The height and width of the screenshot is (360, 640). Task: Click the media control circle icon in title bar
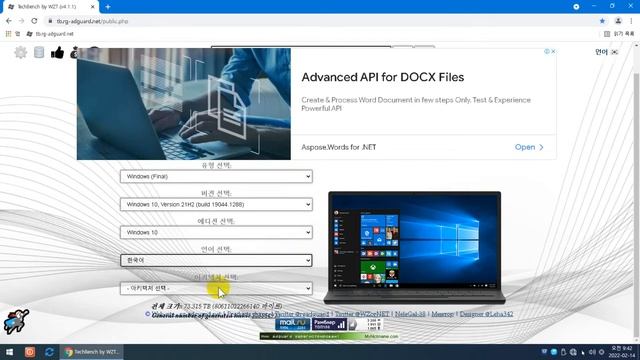tap(576, 7)
